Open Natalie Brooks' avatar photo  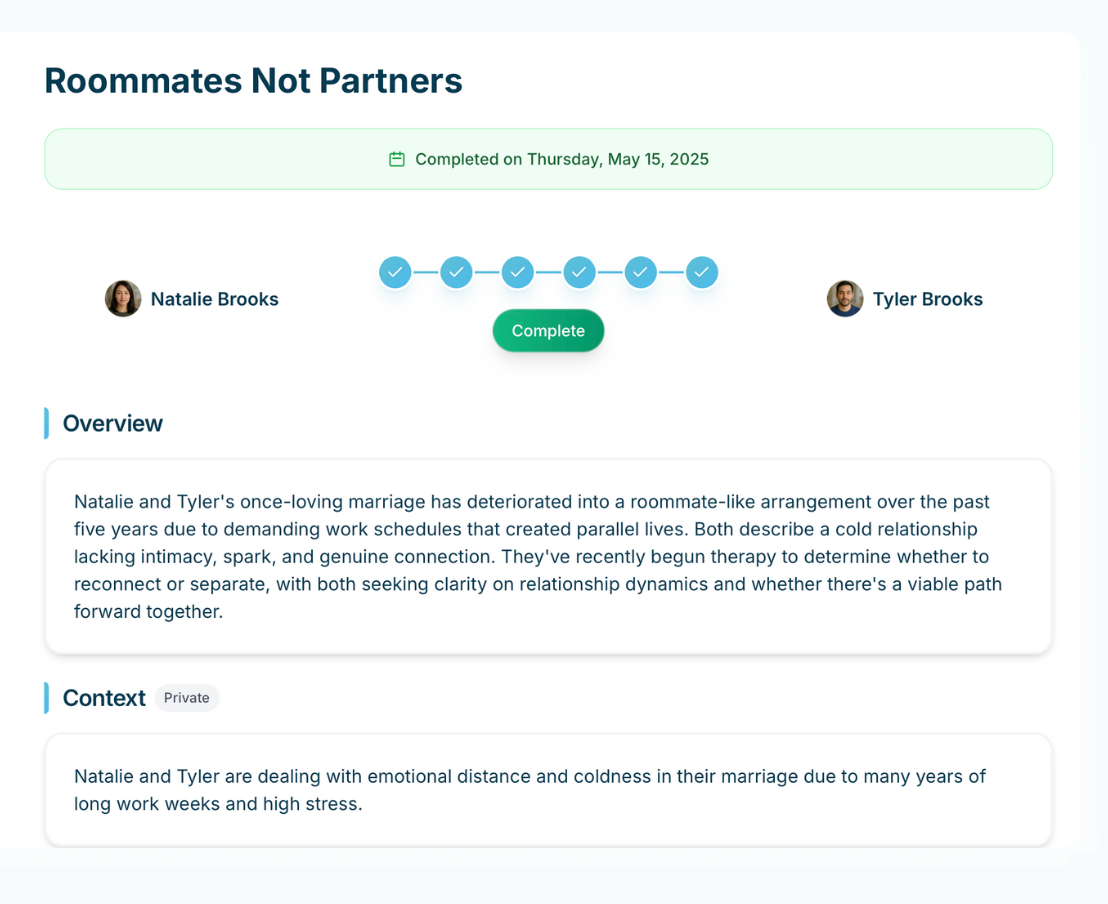pyautogui.click(x=123, y=298)
